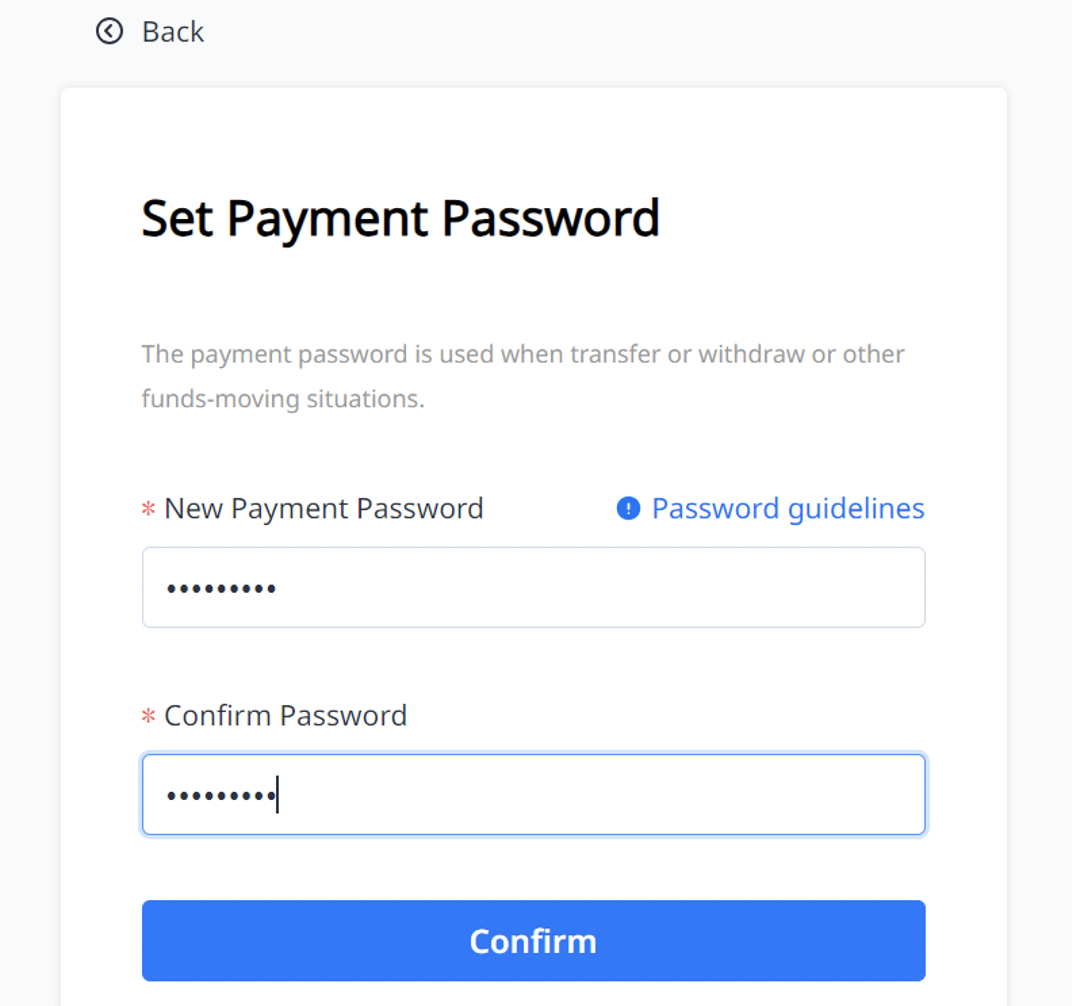Click the red asterisk before Confirm Password

click(x=148, y=717)
